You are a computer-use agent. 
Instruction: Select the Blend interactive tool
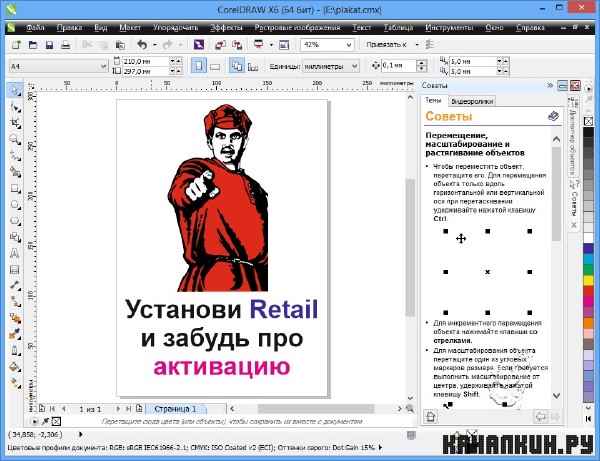tap(15, 318)
